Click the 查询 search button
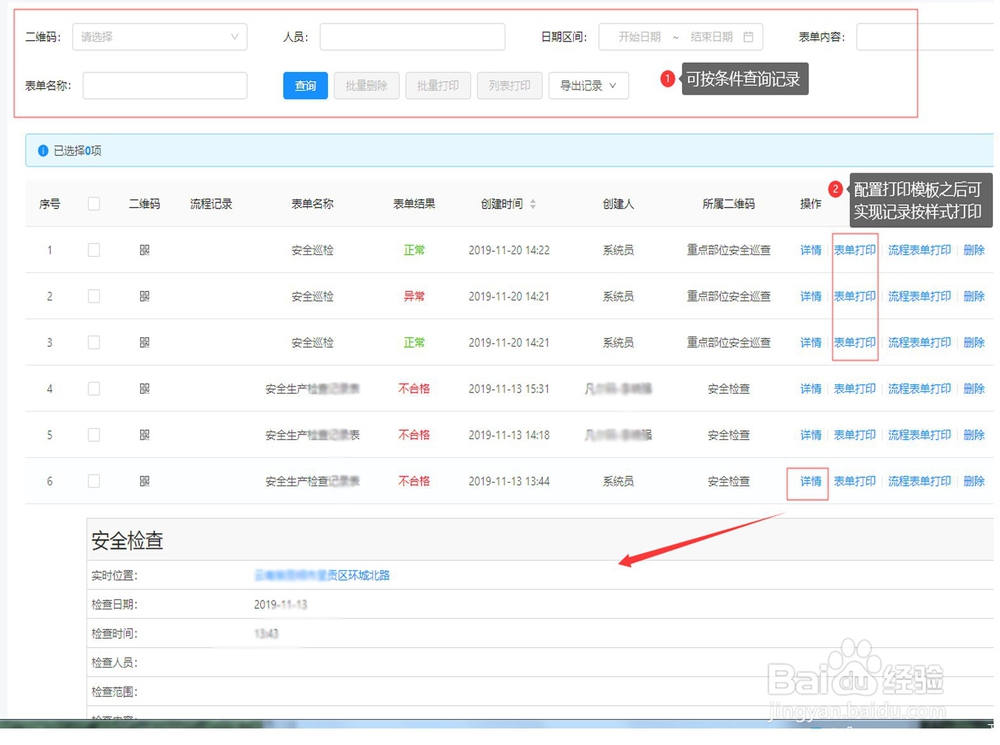Screen dimensions: 1000x745 click(305, 85)
